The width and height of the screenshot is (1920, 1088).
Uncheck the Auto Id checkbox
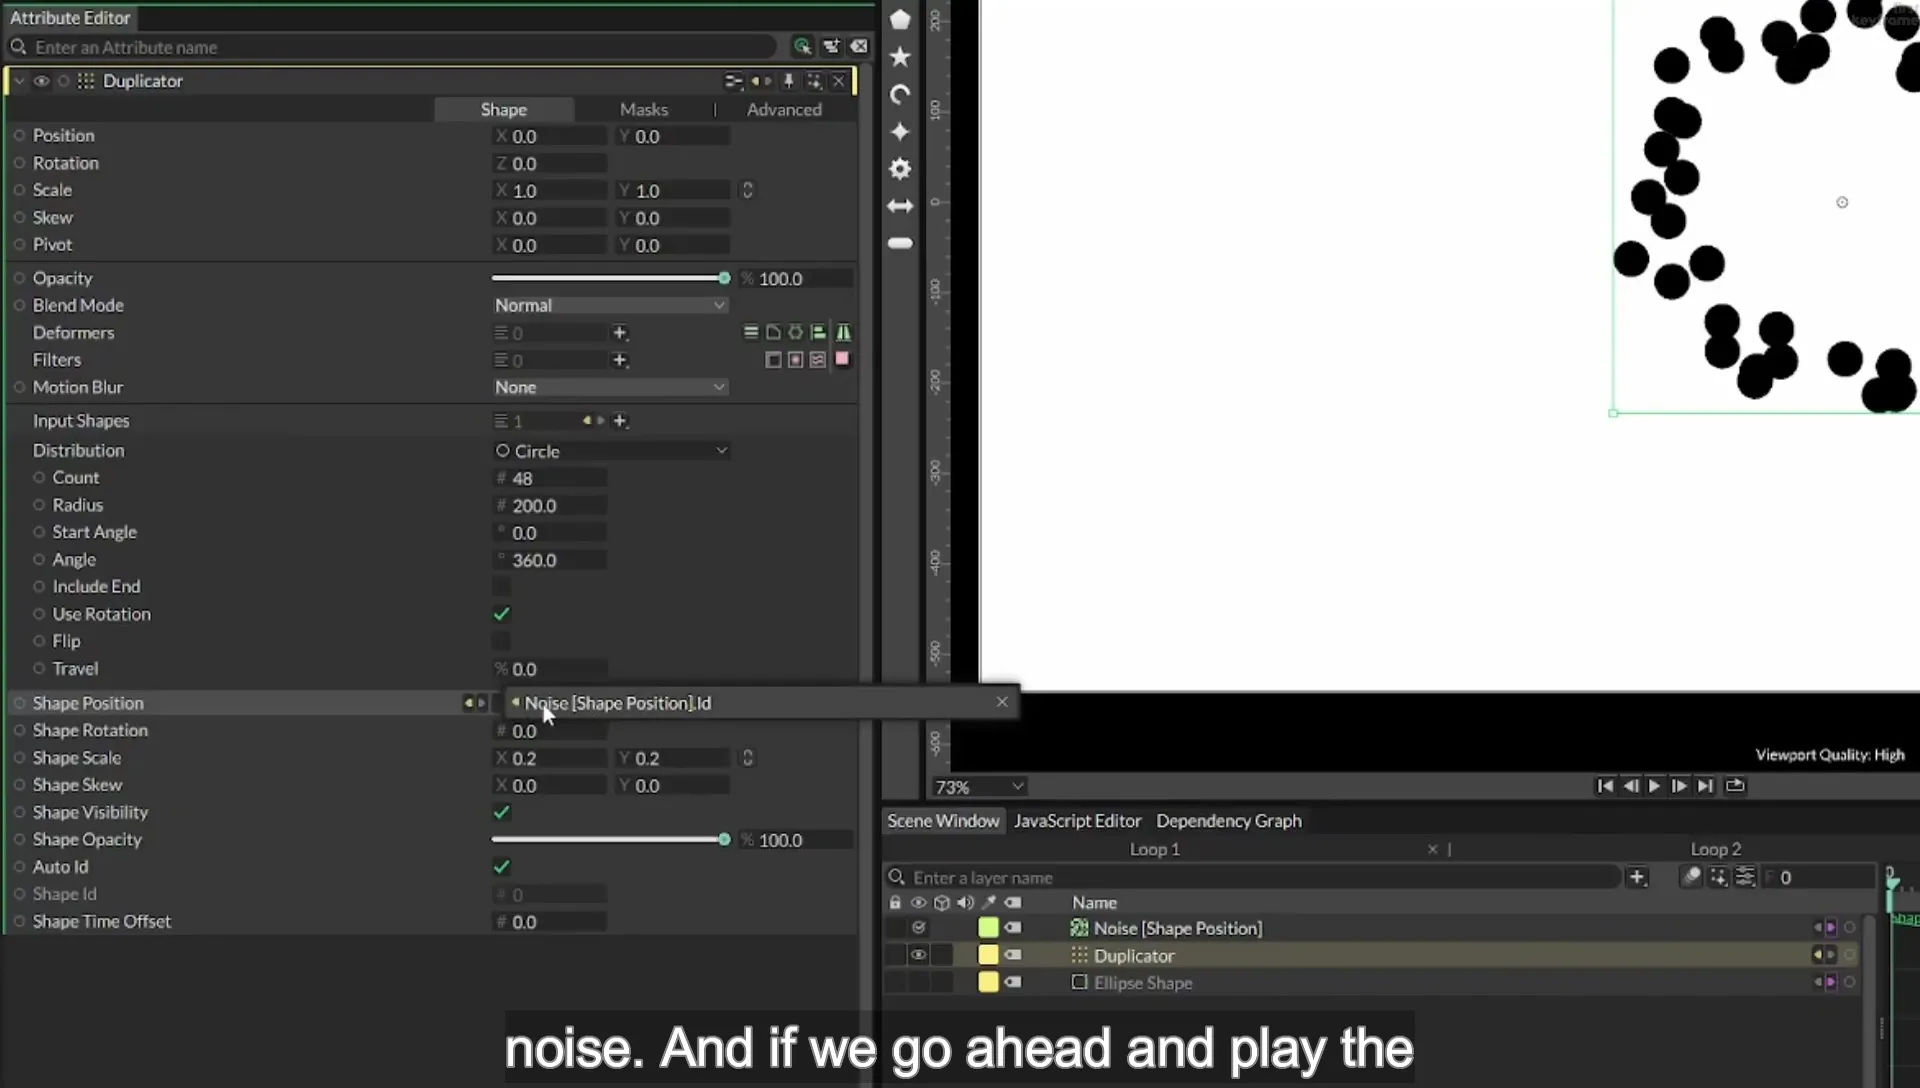pyautogui.click(x=501, y=867)
